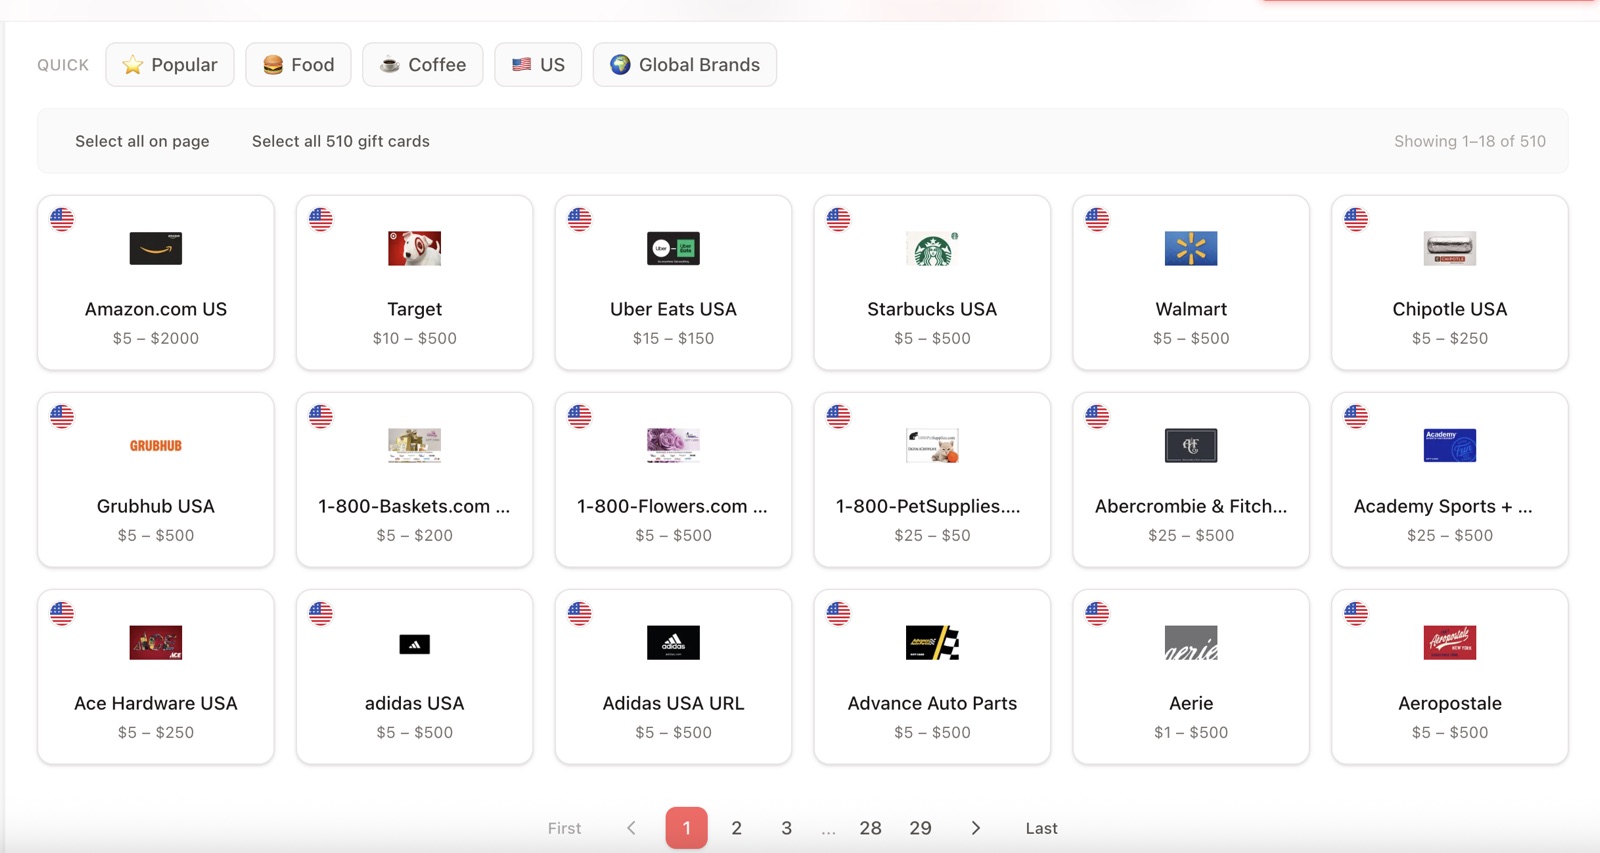Click the Aeropostale red logo
The width and height of the screenshot is (1600, 853).
click(x=1450, y=642)
